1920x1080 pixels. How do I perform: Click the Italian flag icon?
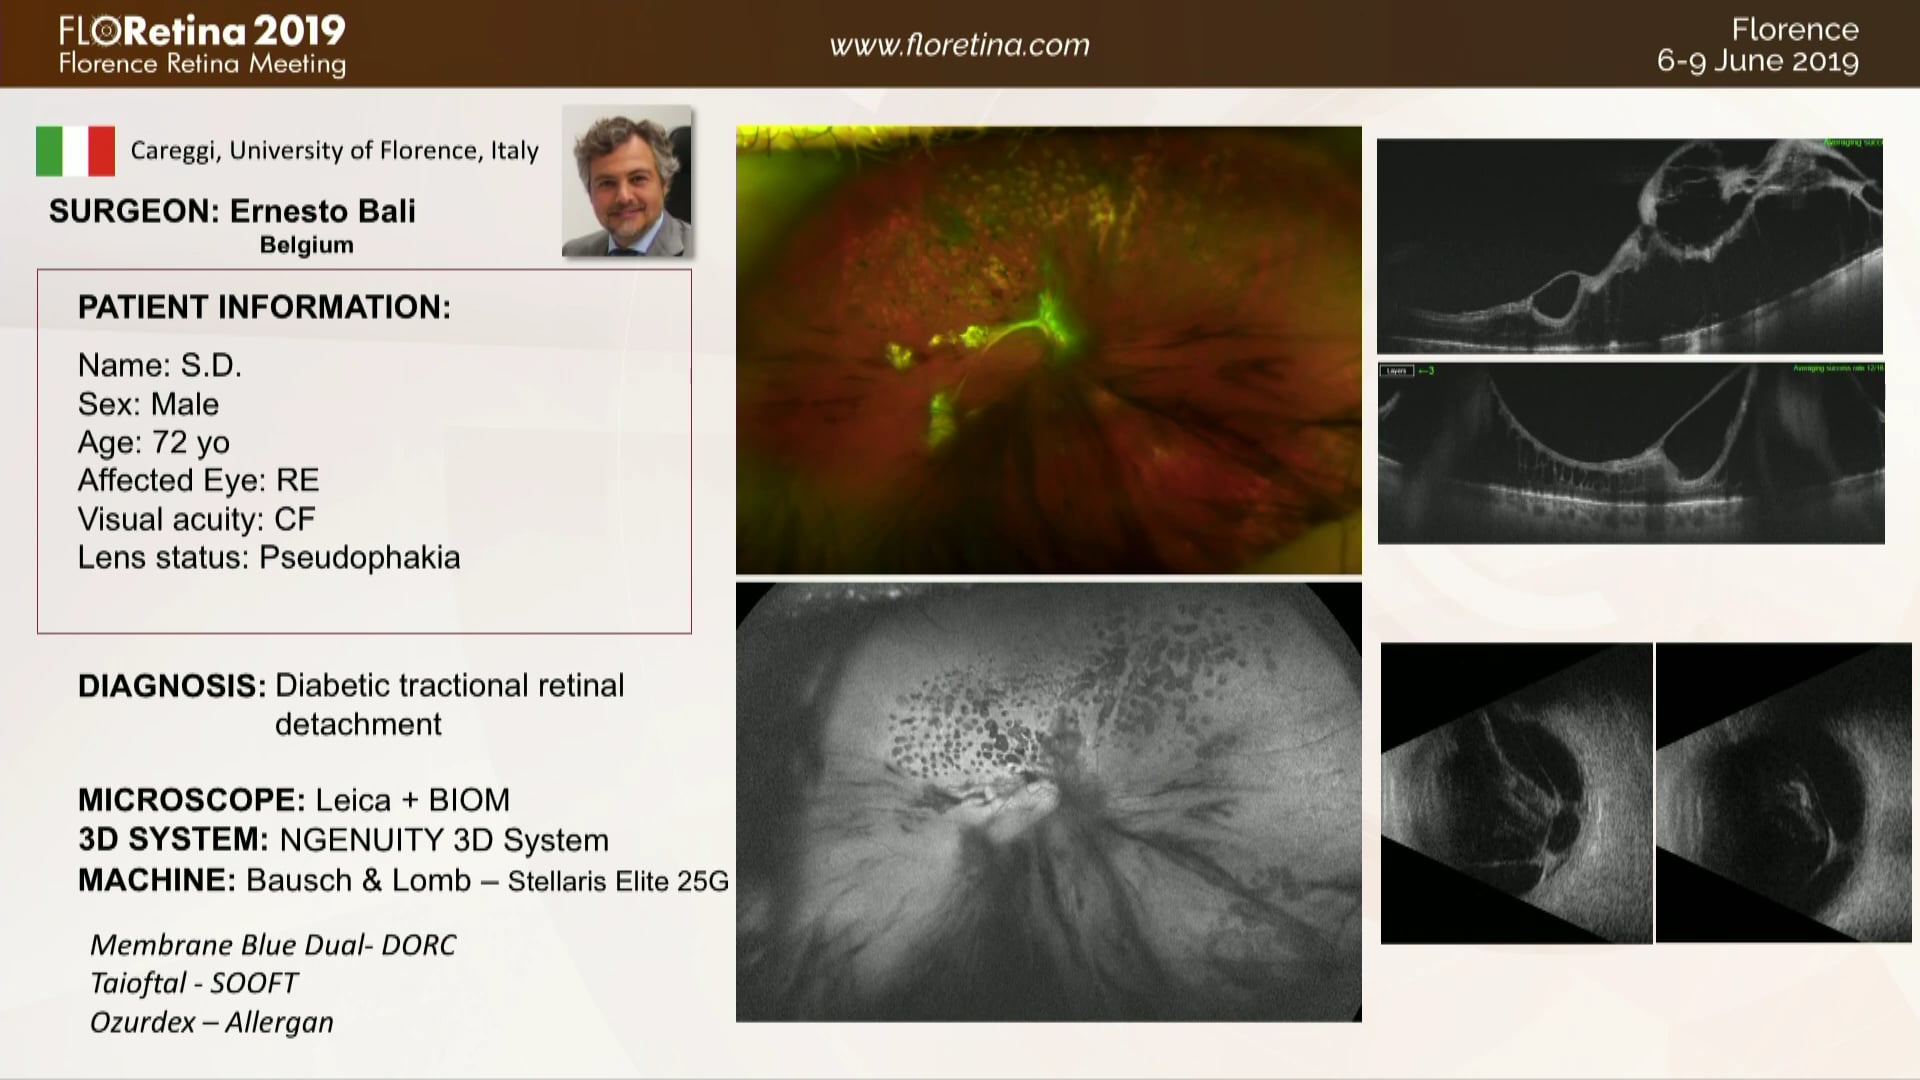pyautogui.click(x=75, y=151)
